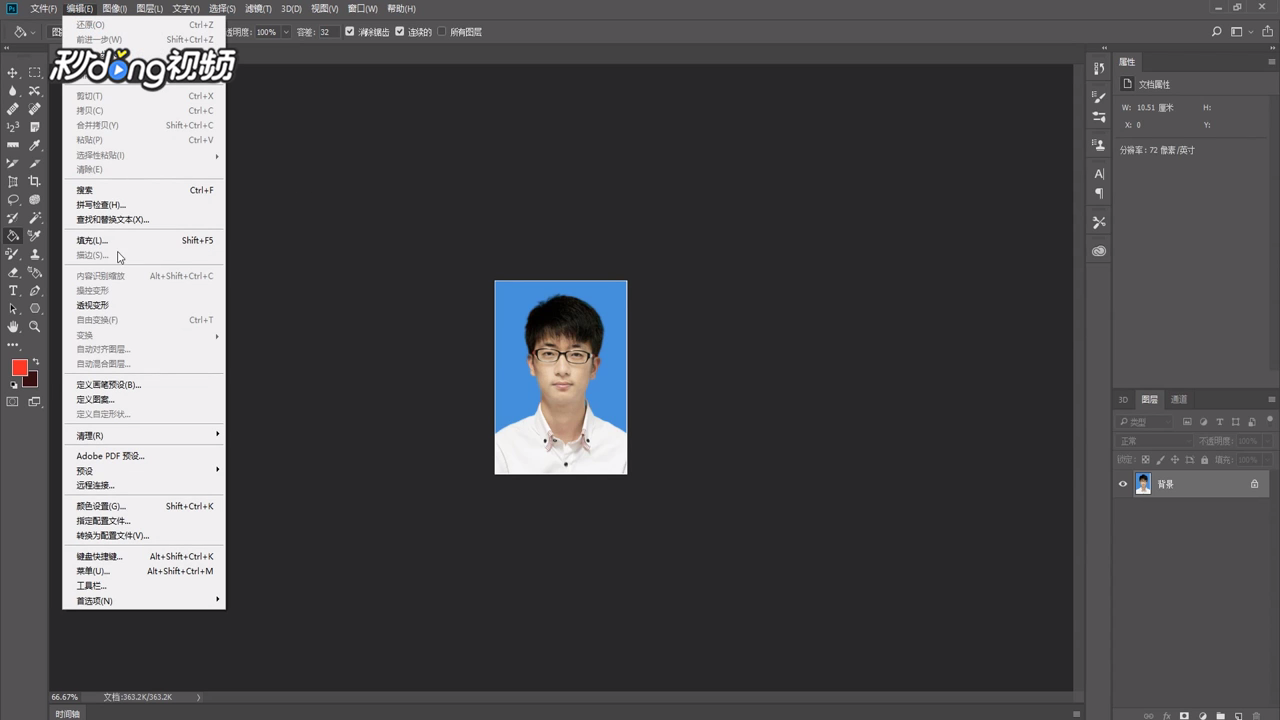1280x720 pixels.
Task: Select the Clone Stamp tool
Action: pyautogui.click(x=34, y=254)
